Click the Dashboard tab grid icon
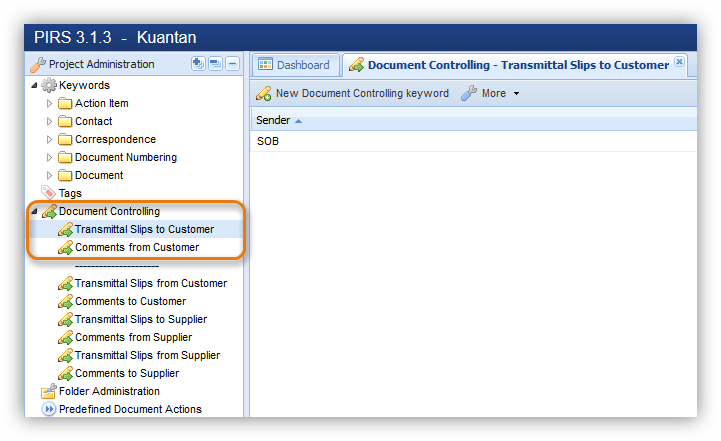This screenshot has height=441, width=721. tap(265, 64)
